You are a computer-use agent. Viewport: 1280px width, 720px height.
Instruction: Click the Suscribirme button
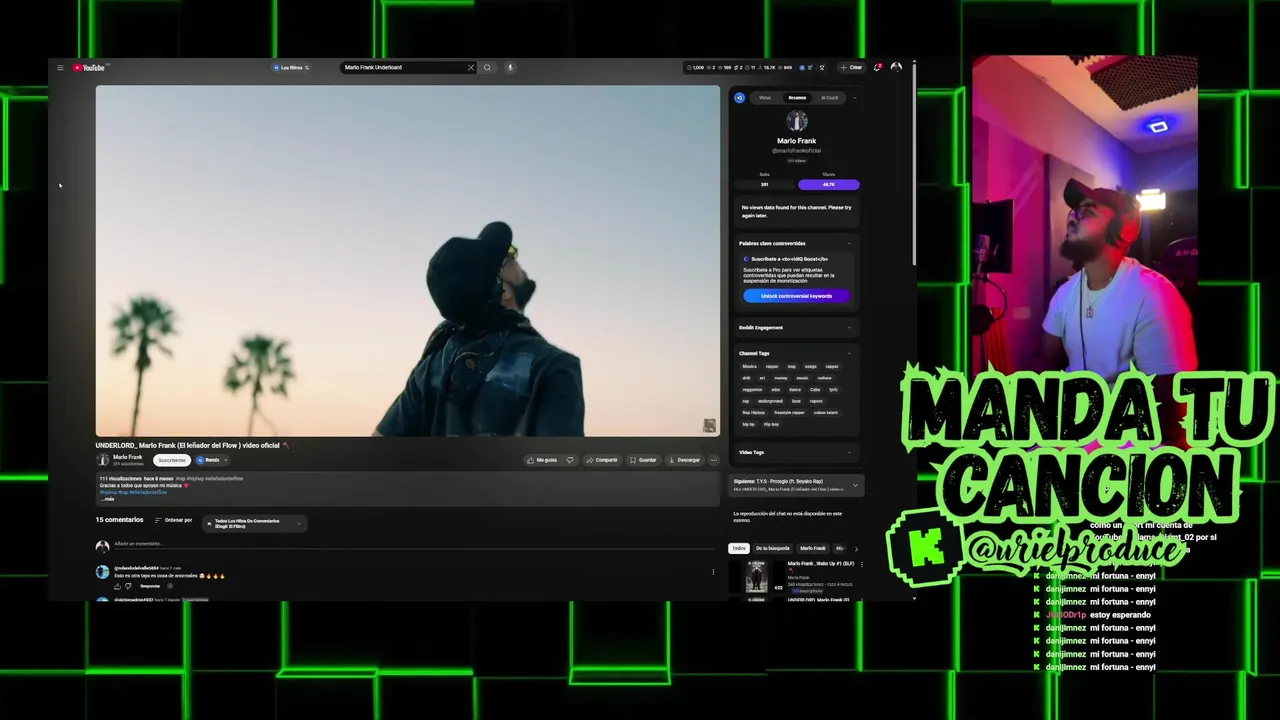coord(172,460)
